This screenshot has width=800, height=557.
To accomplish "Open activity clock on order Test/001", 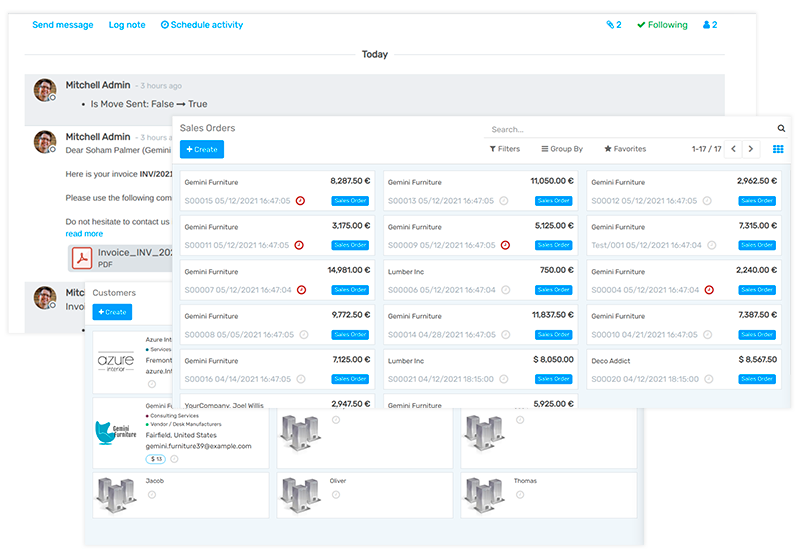I will coord(712,245).
